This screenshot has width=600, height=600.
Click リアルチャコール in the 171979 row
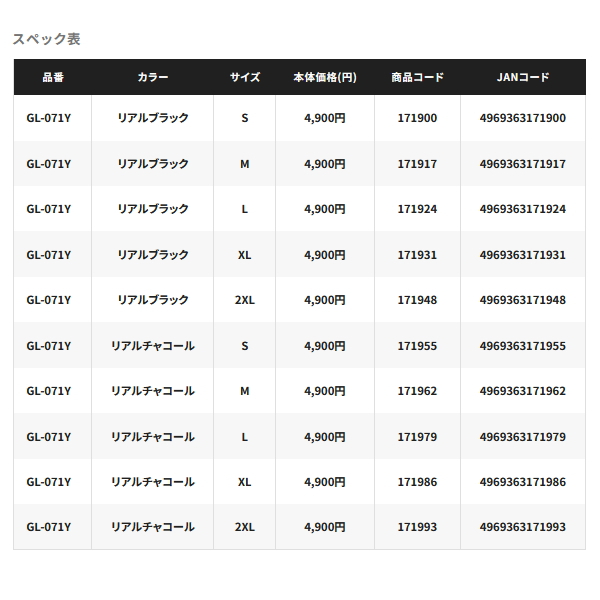tap(153, 437)
